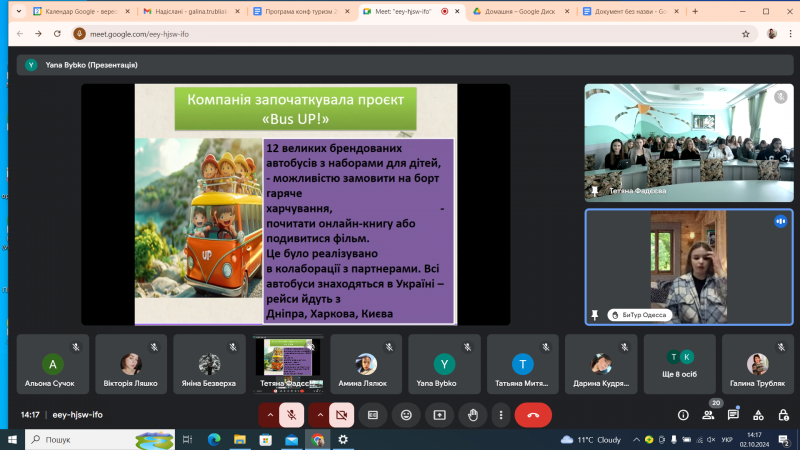Open the Chrome profile avatar
Image resolution: width=800 pixels, height=450 pixels.
coord(772,34)
